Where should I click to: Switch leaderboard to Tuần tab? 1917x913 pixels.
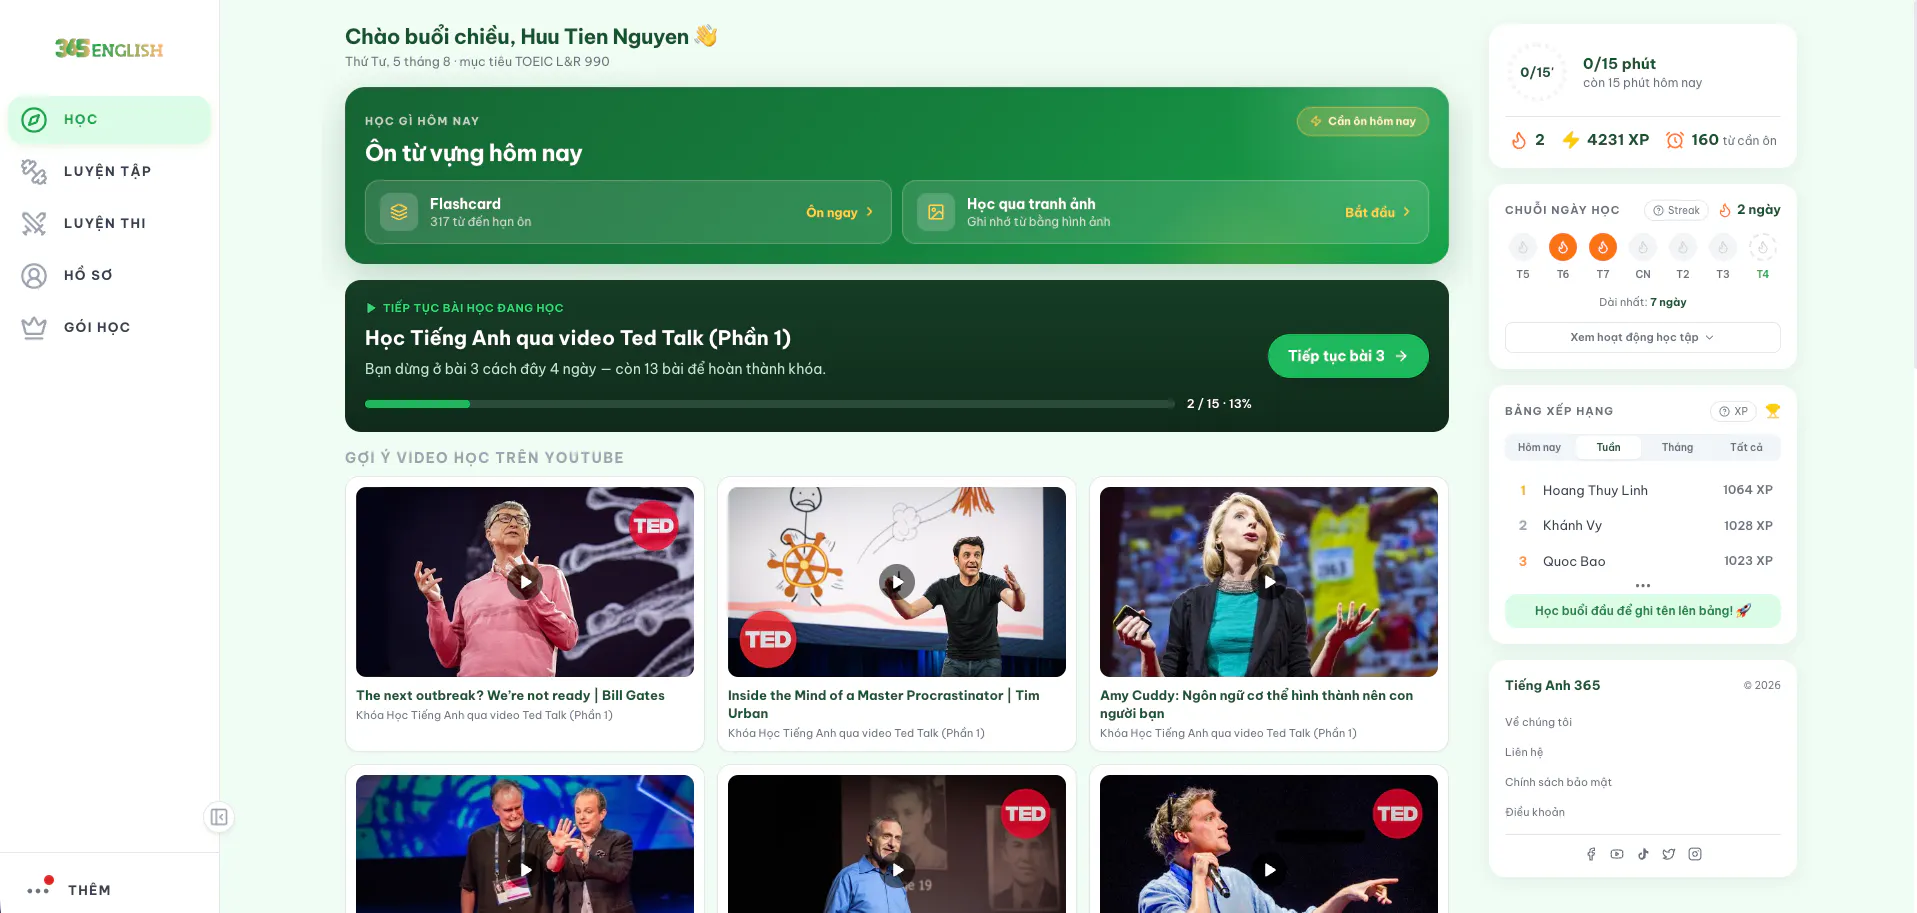[x=1608, y=447]
